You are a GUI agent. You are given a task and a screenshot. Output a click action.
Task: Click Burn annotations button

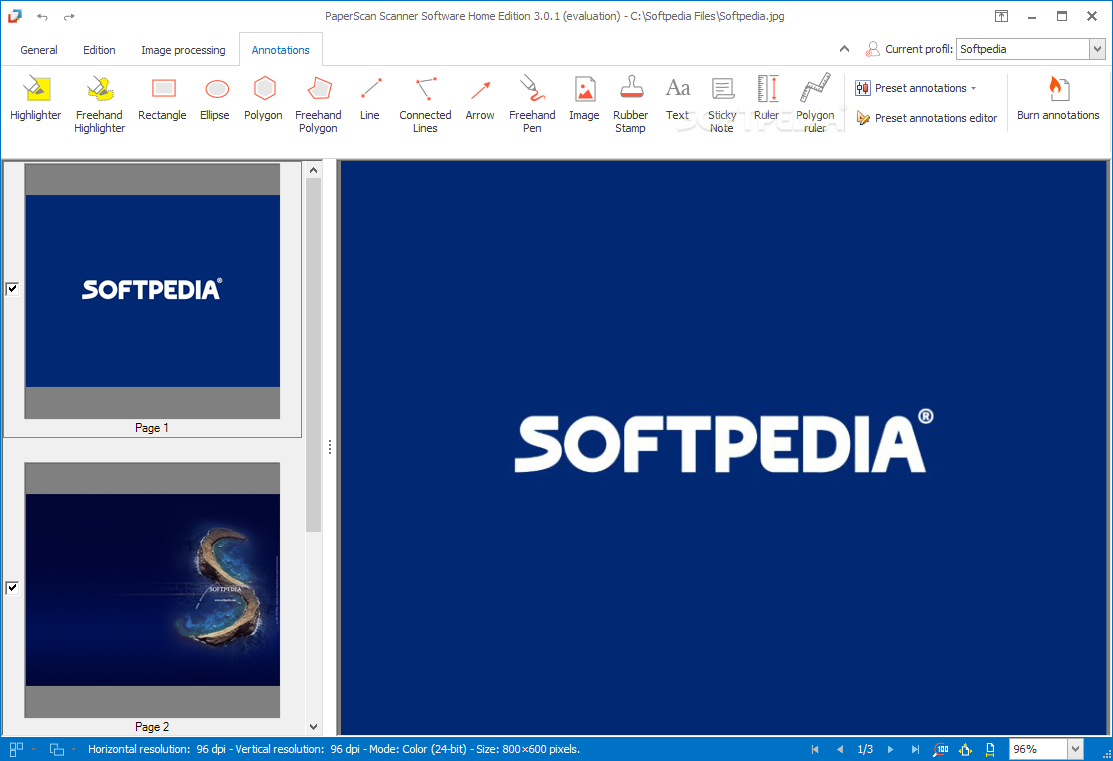tap(1058, 99)
